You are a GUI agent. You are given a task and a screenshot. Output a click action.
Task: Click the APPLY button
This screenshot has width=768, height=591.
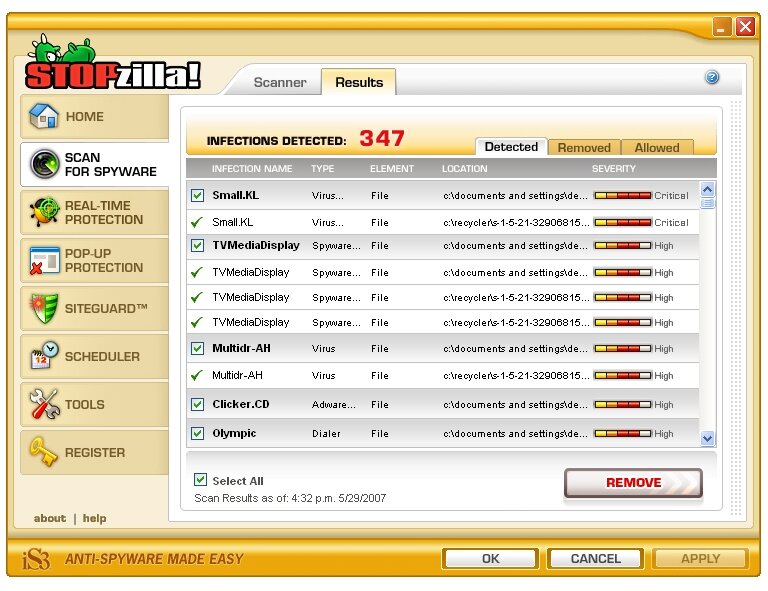(700, 559)
